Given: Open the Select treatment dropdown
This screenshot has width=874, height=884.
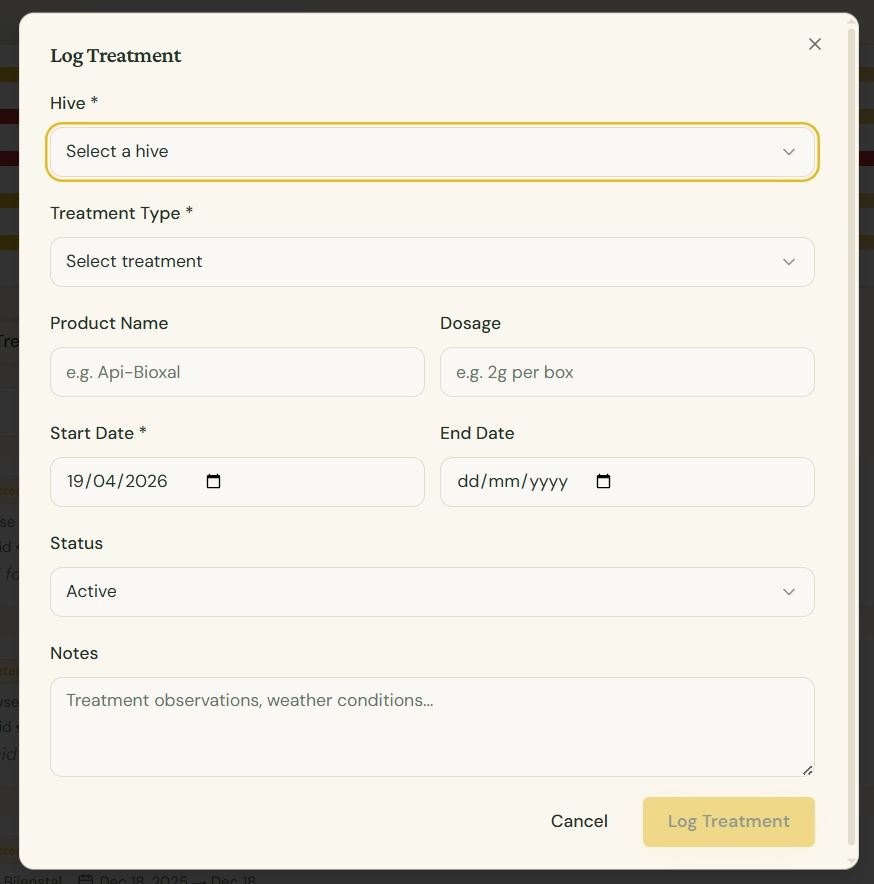Looking at the screenshot, I should pos(432,262).
